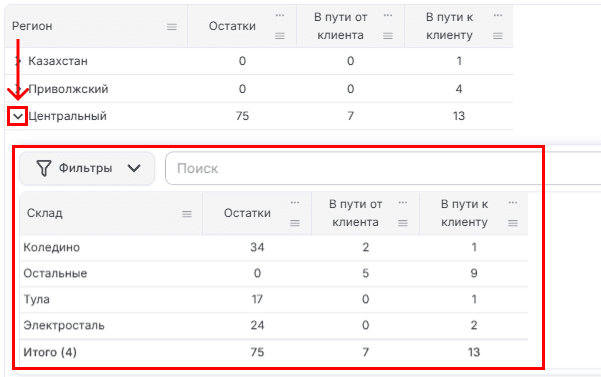This screenshot has height=377, width=601.
Task: Click Приволжский В пути к клиенту value 4
Action: pos(459,89)
